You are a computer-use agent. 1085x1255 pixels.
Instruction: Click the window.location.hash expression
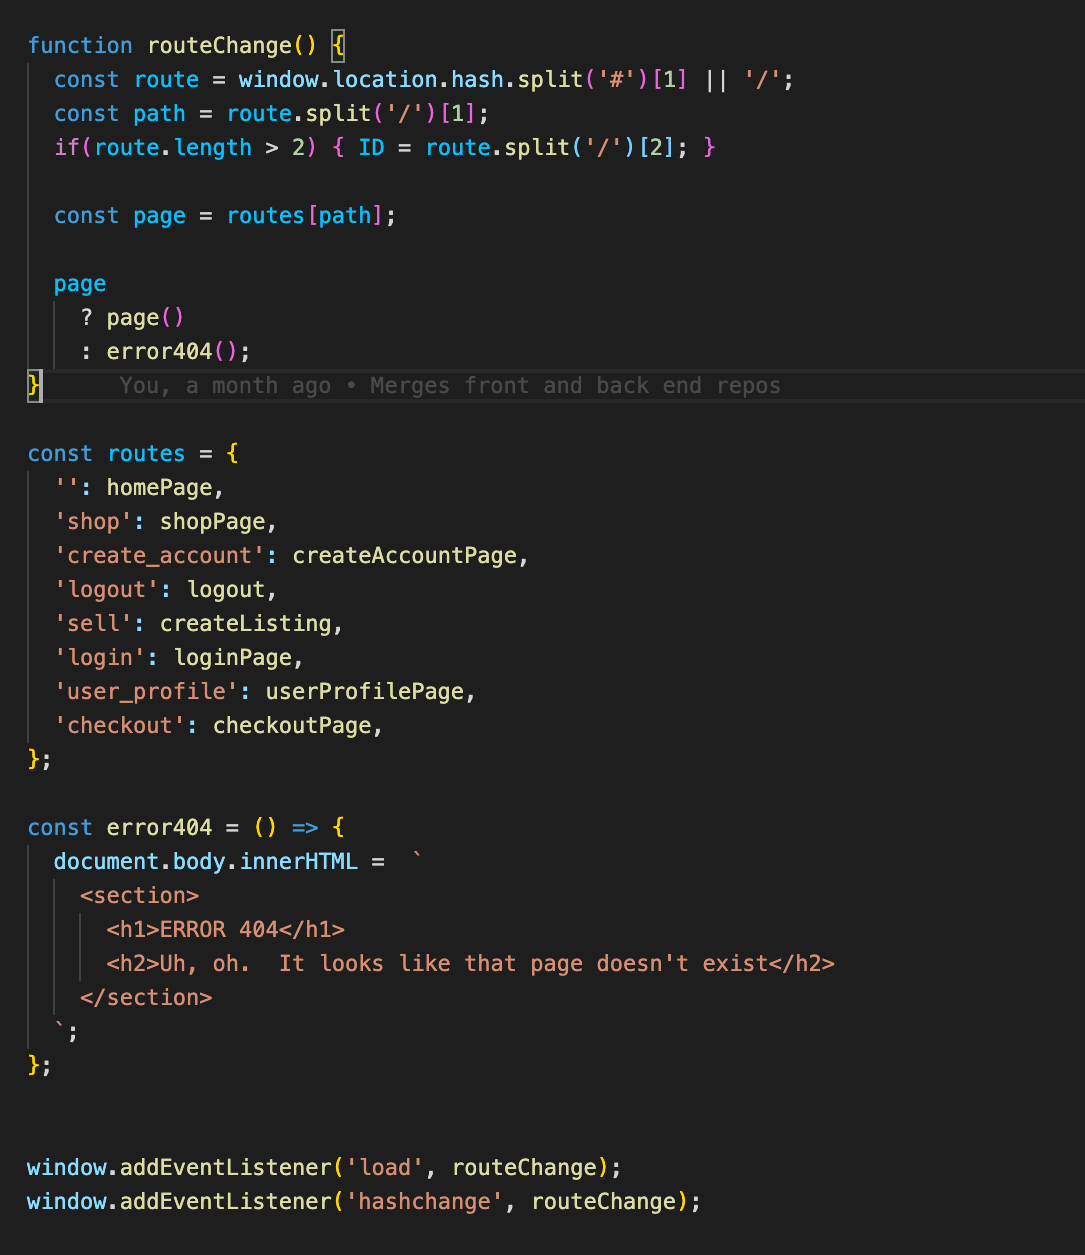(386, 79)
